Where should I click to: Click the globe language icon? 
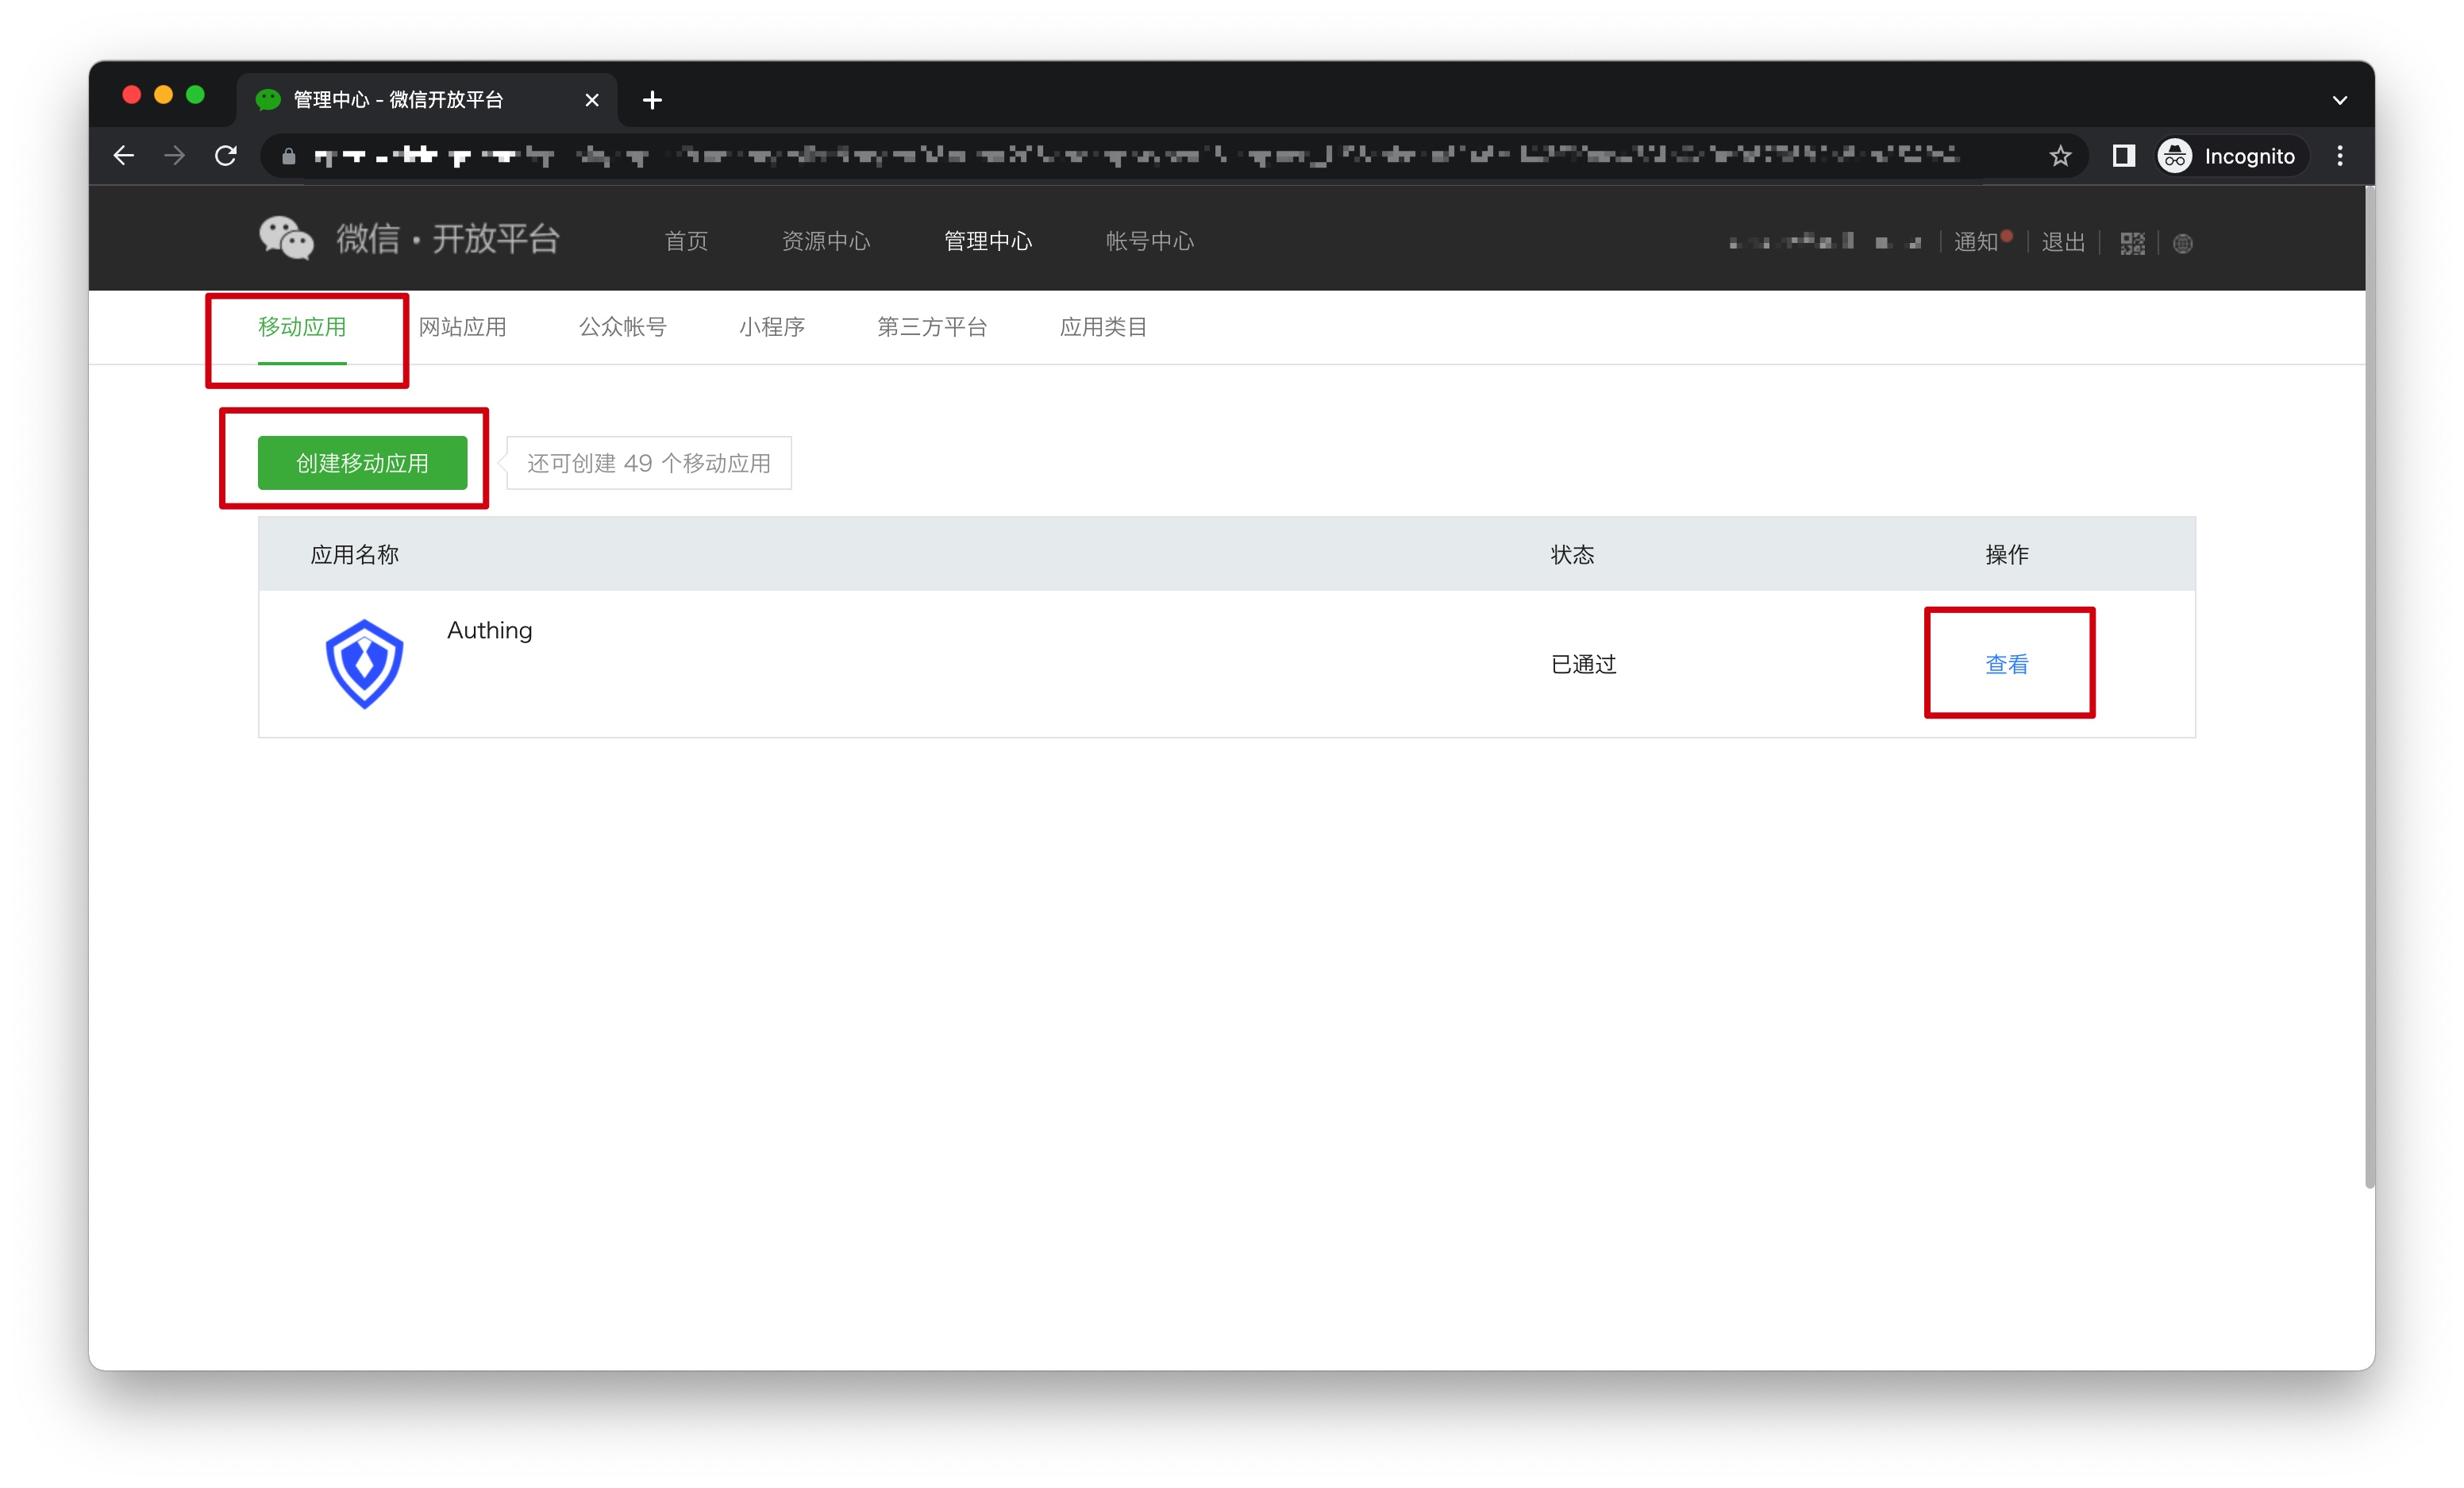point(2183,243)
